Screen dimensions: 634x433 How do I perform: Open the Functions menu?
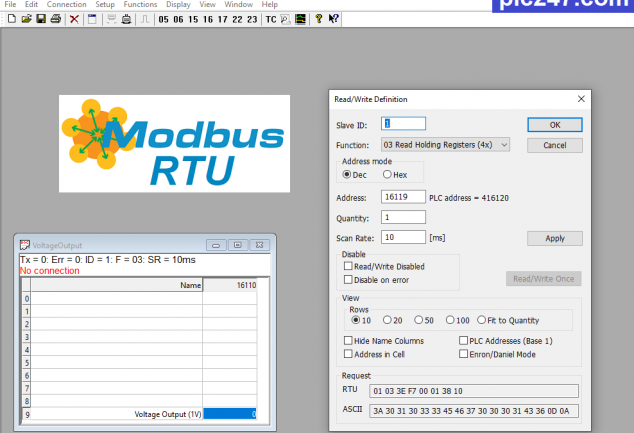[x=140, y=4]
